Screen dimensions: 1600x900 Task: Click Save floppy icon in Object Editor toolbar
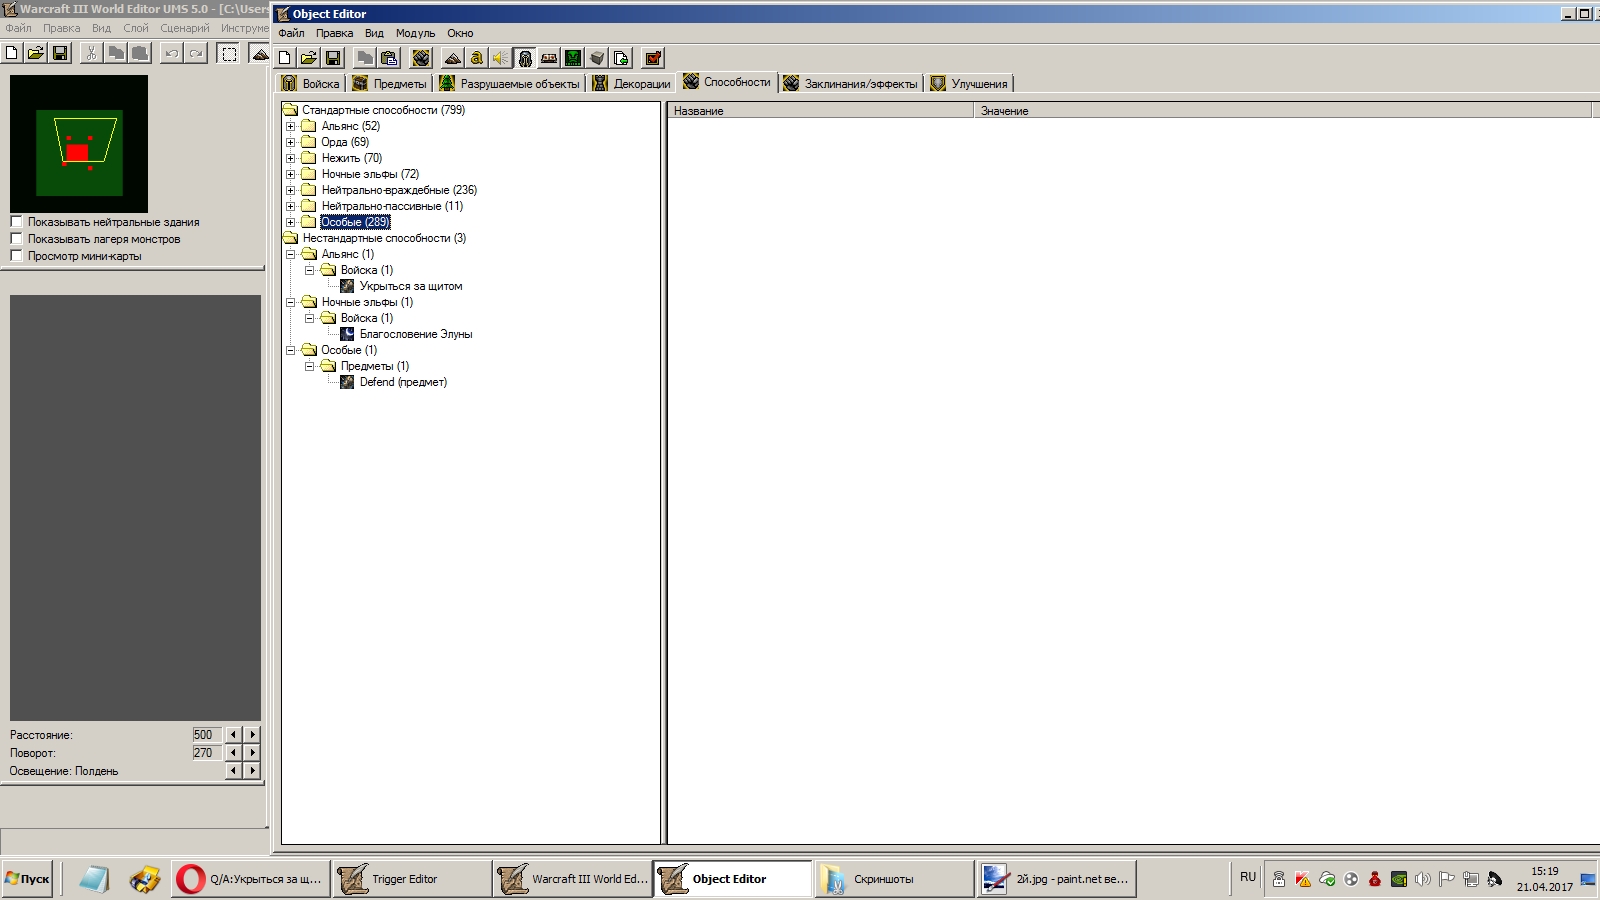coord(333,58)
